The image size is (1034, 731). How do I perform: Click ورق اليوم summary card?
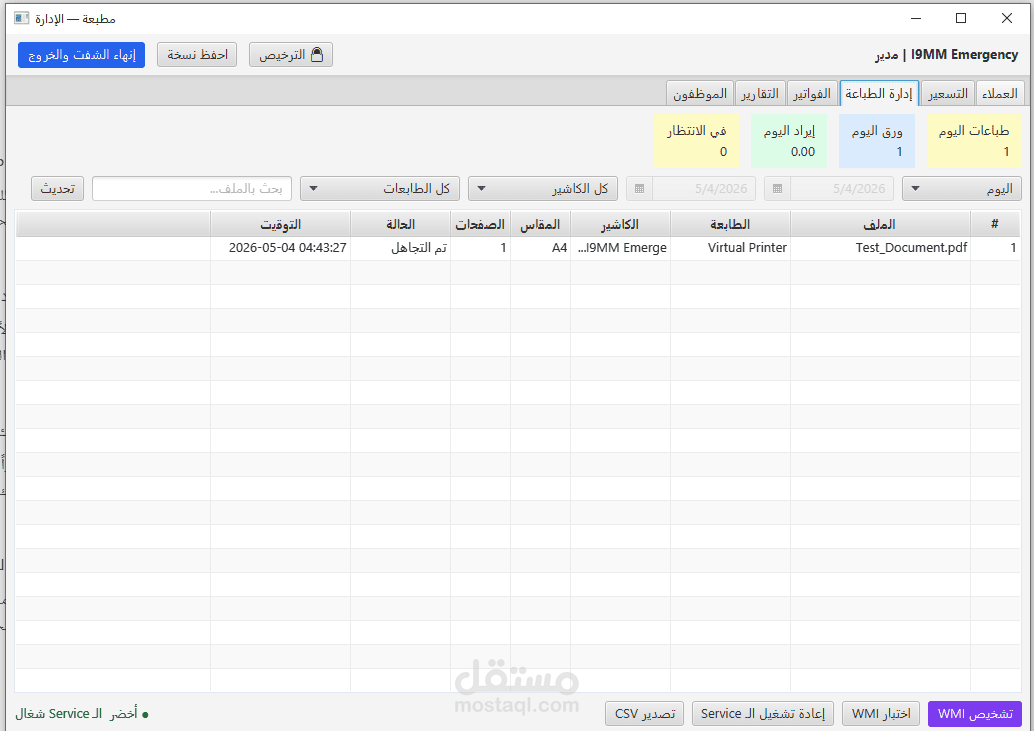pyautogui.click(x=877, y=141)
